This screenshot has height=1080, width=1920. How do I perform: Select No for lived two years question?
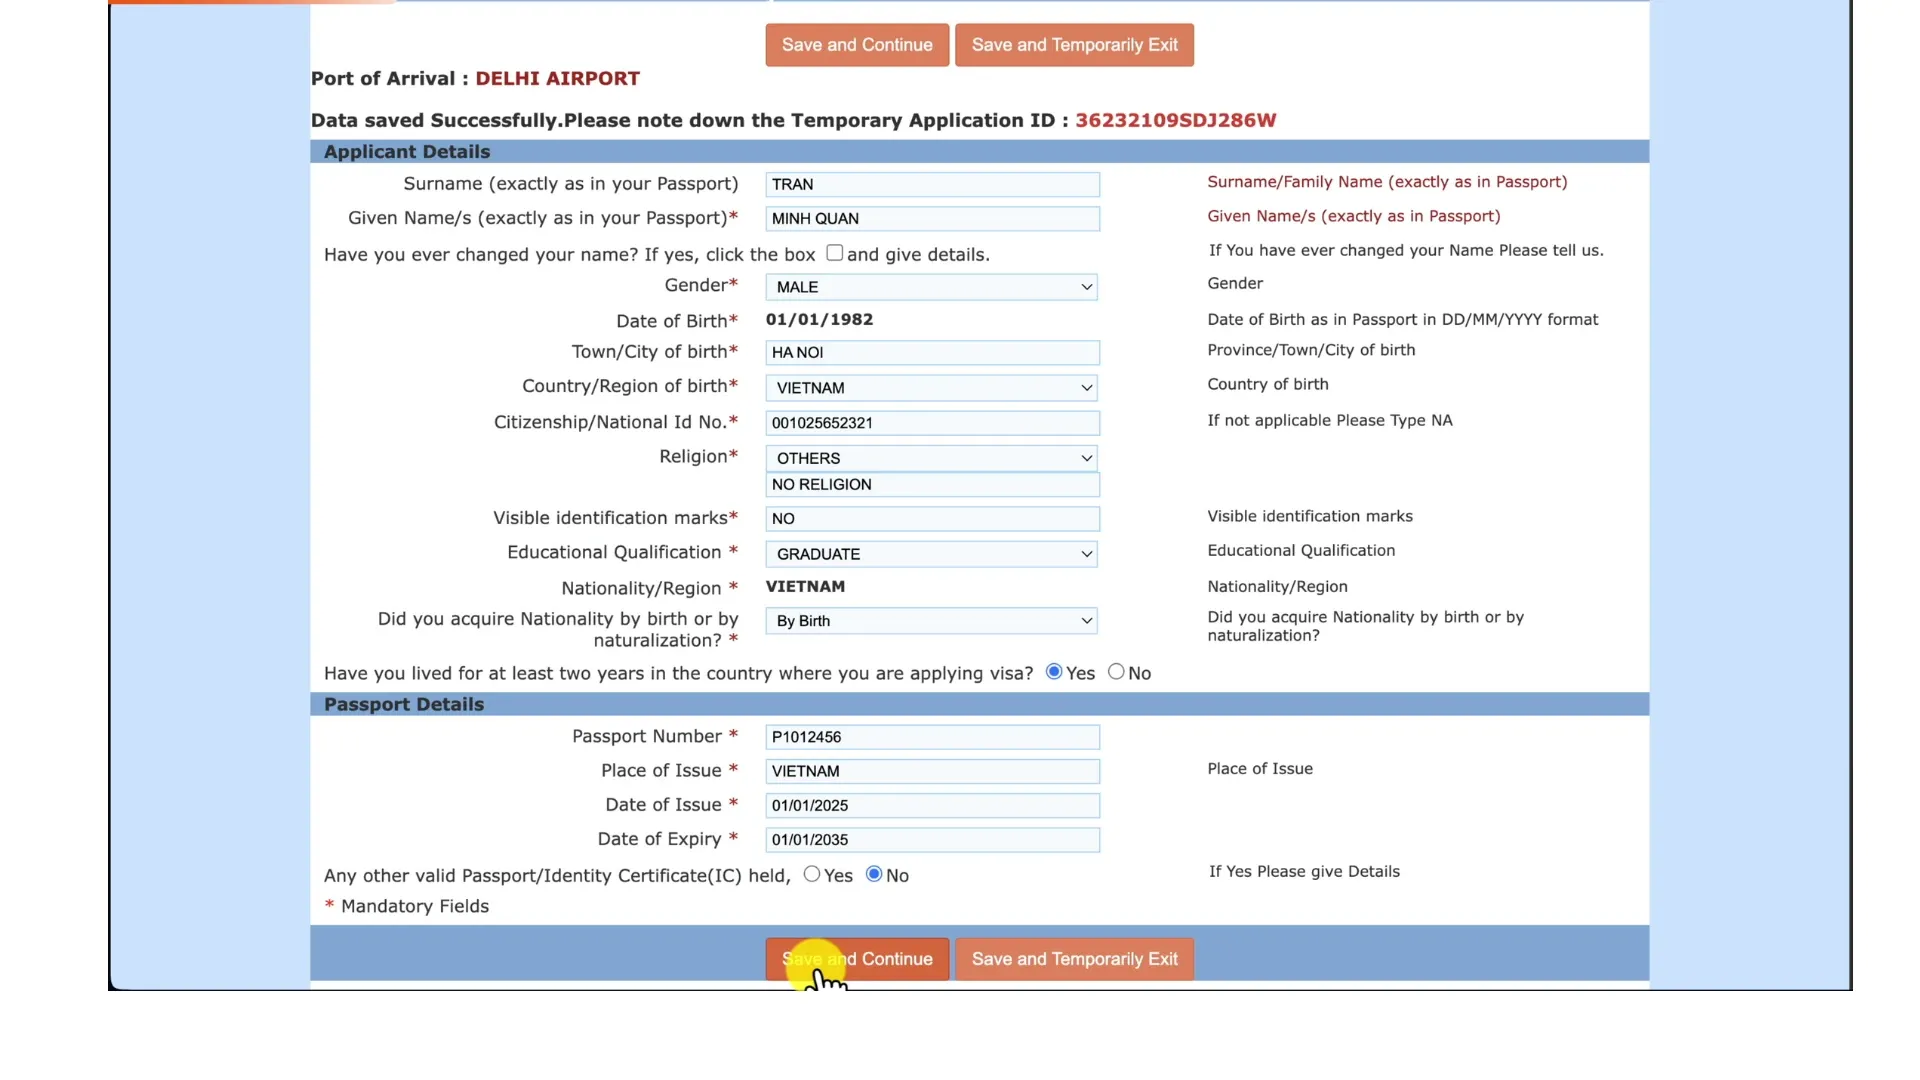point(1116,672)
